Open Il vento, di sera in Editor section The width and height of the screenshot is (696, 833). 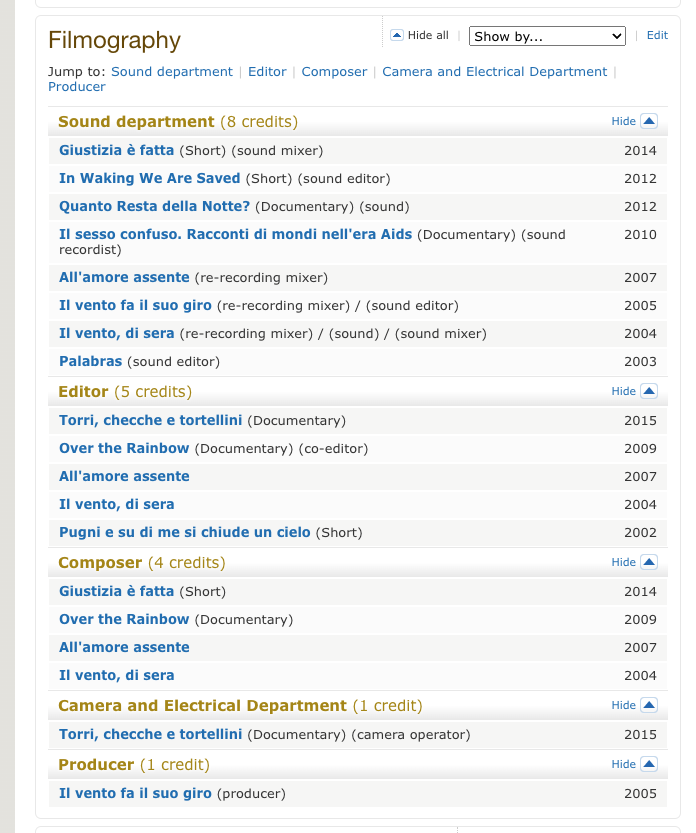click(x=116, y=505)
